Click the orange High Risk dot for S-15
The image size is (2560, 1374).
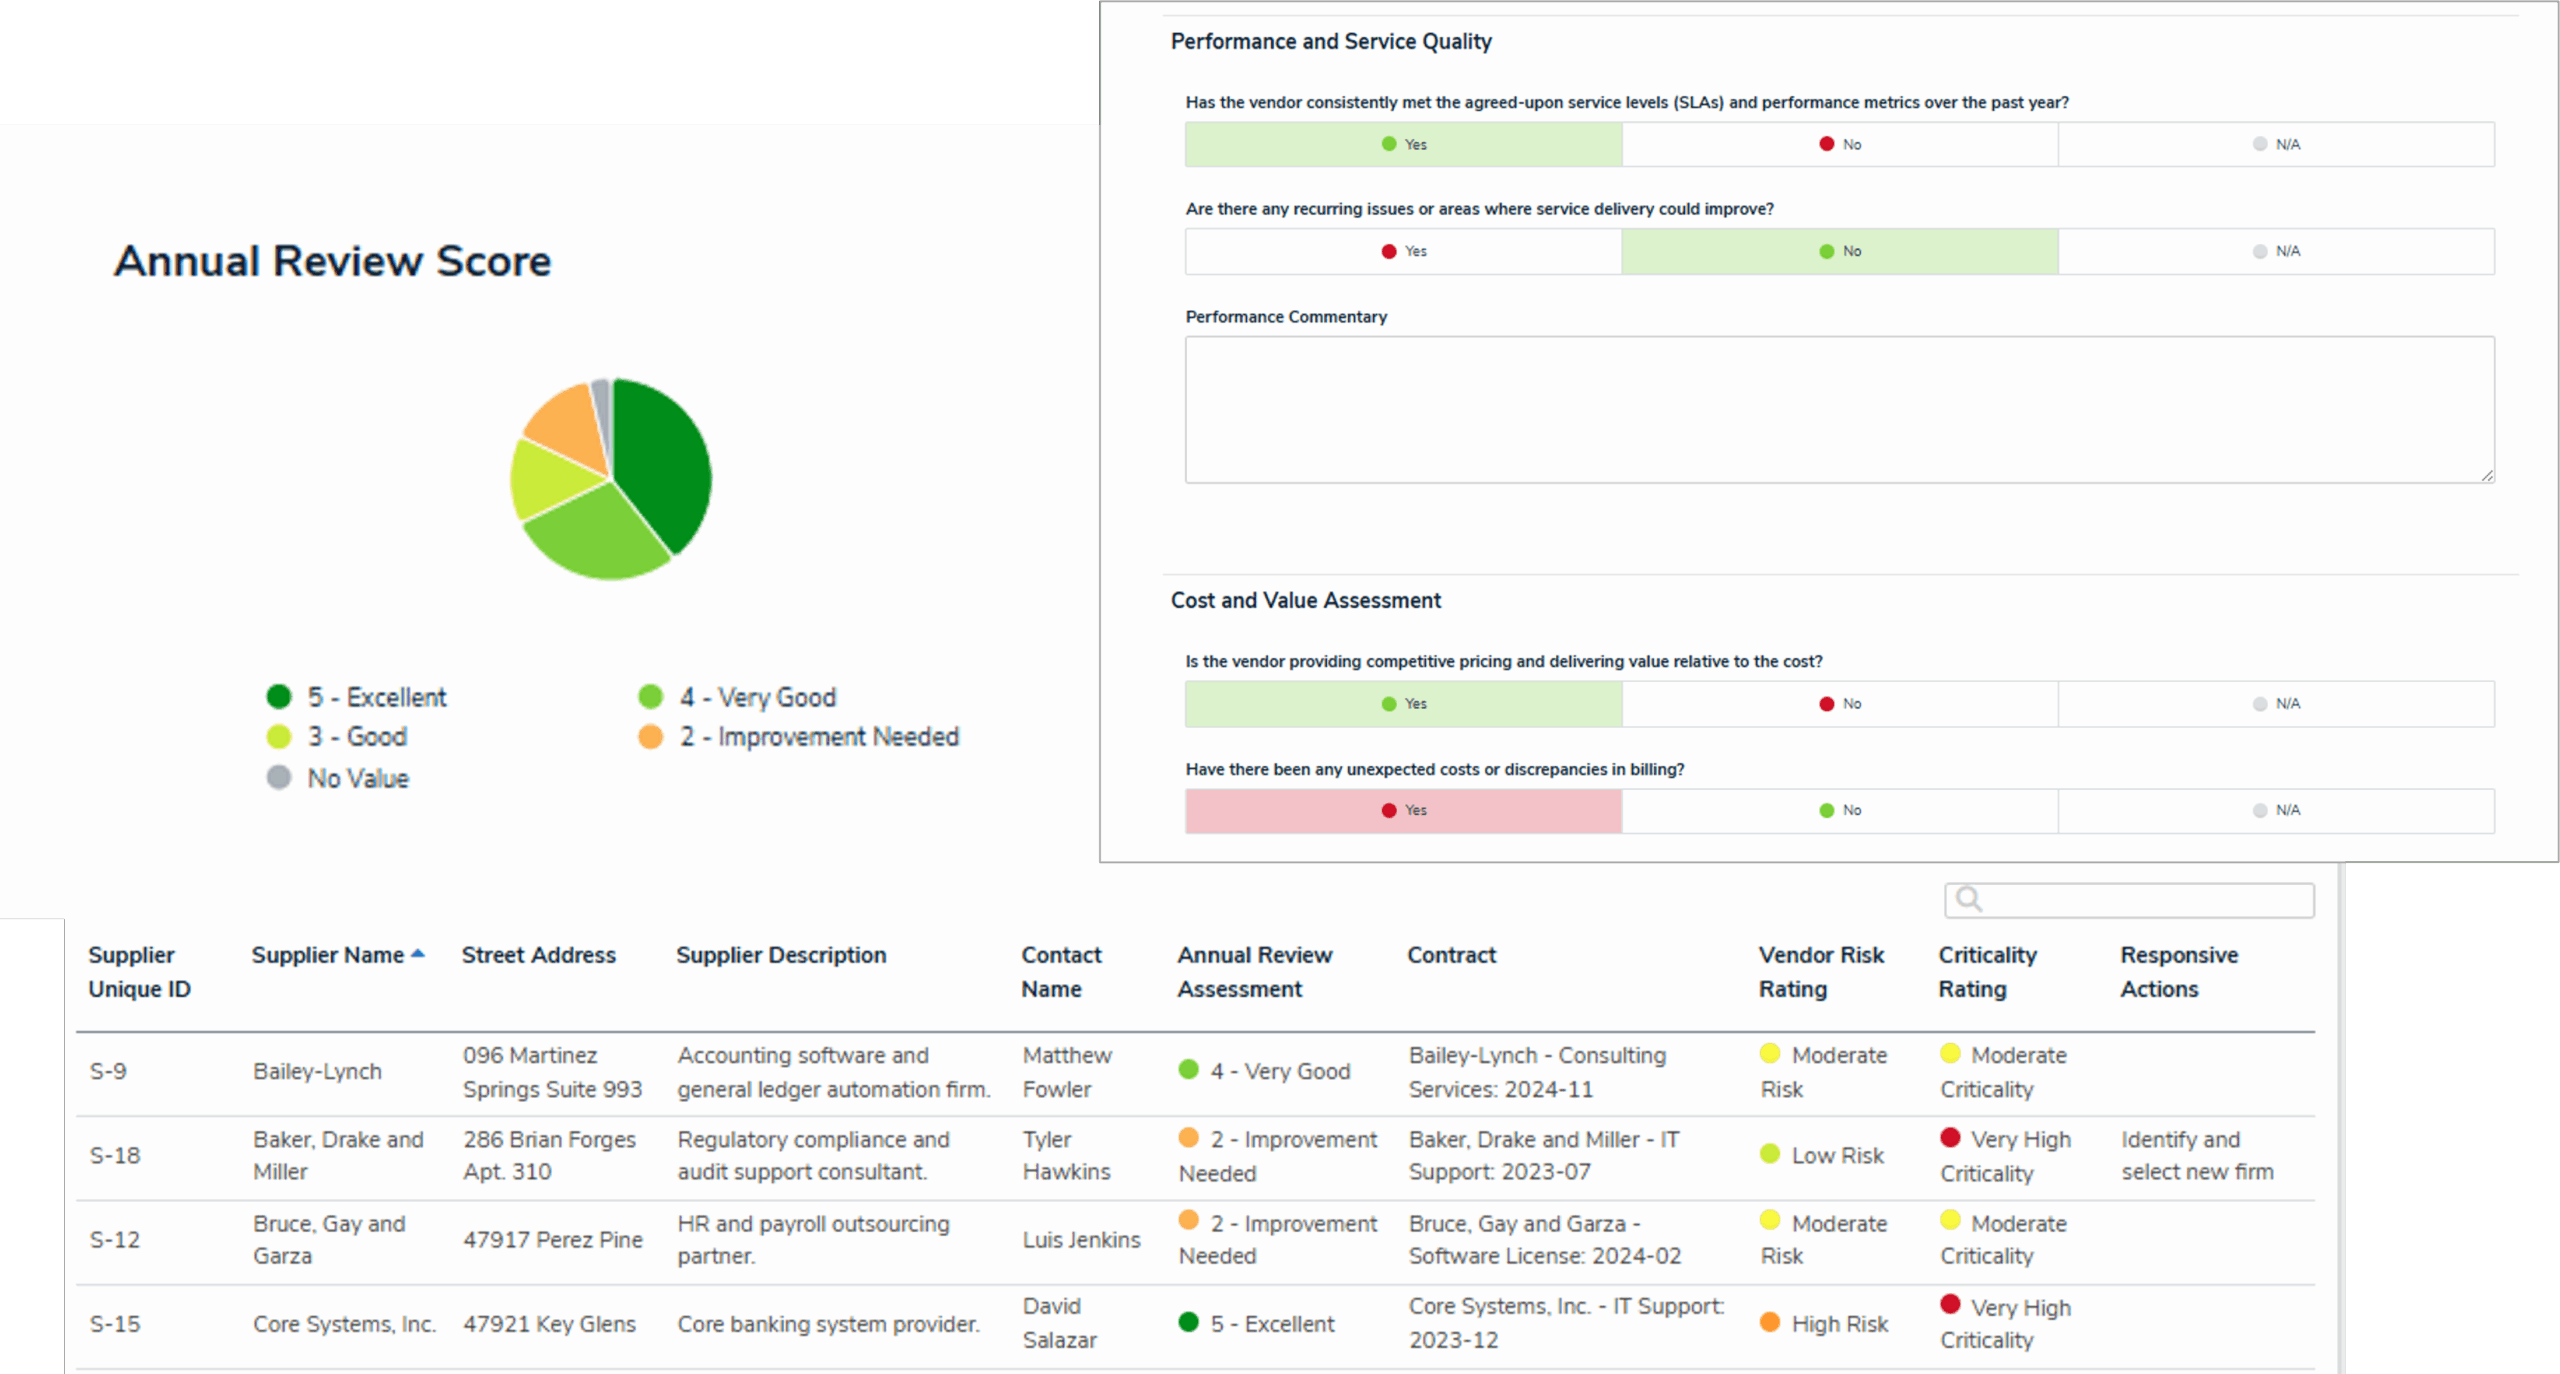tap(1769, 1322)
